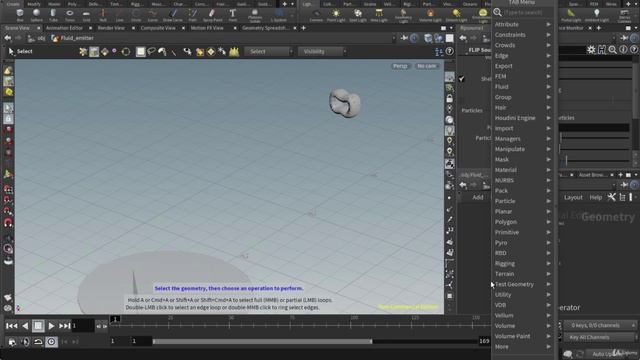Switch to the Animation Editor tab

(64, 28)
